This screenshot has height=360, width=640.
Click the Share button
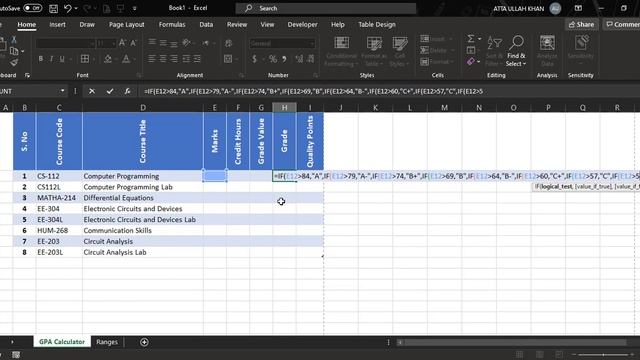pos(581,24)
